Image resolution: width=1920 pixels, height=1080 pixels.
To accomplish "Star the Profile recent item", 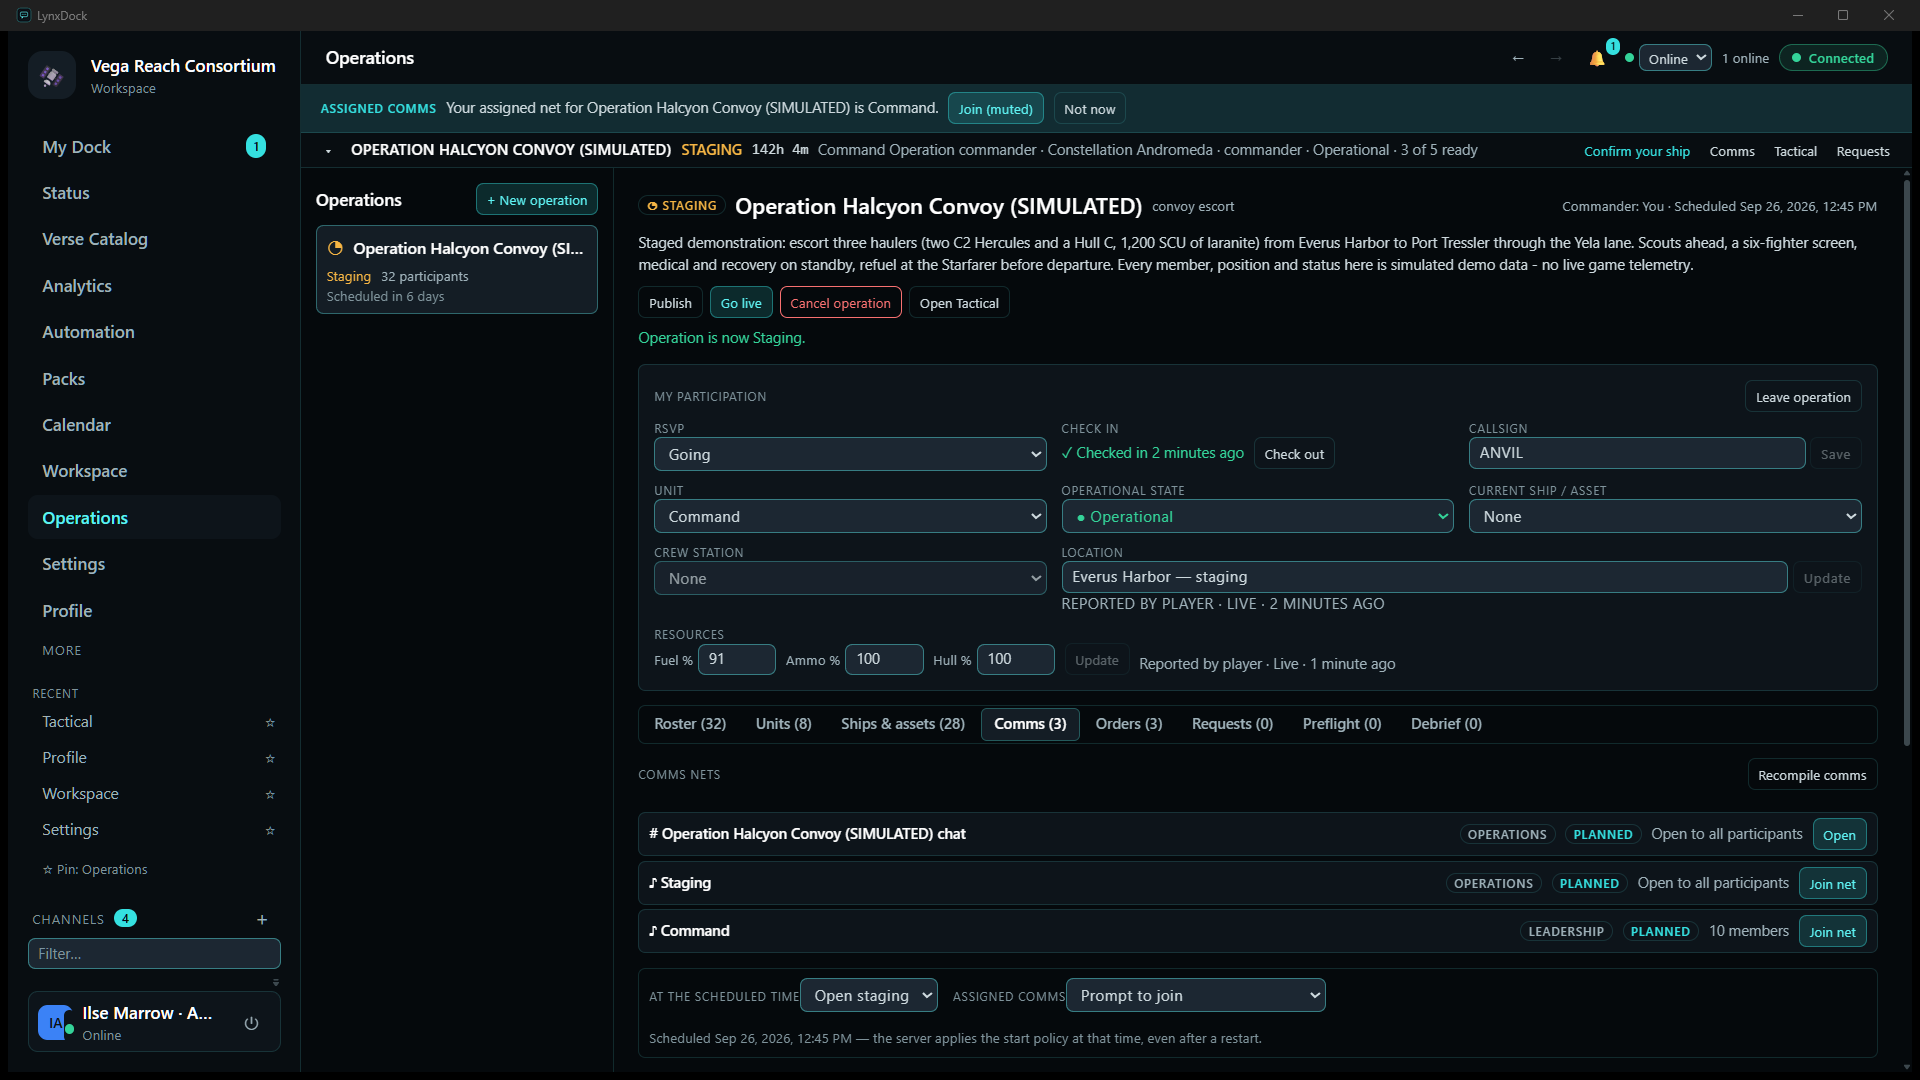I will (x=270, y=759).
